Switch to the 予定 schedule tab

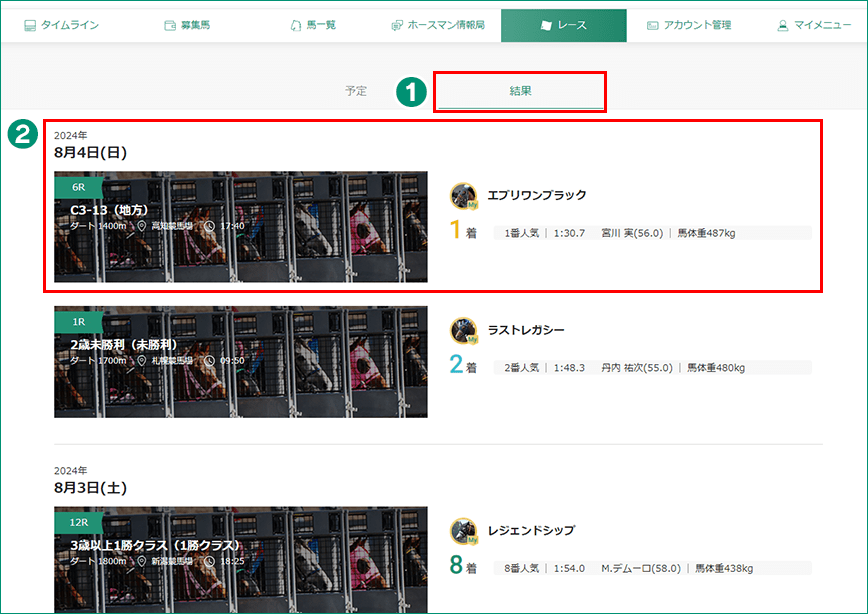coord(356,91)
